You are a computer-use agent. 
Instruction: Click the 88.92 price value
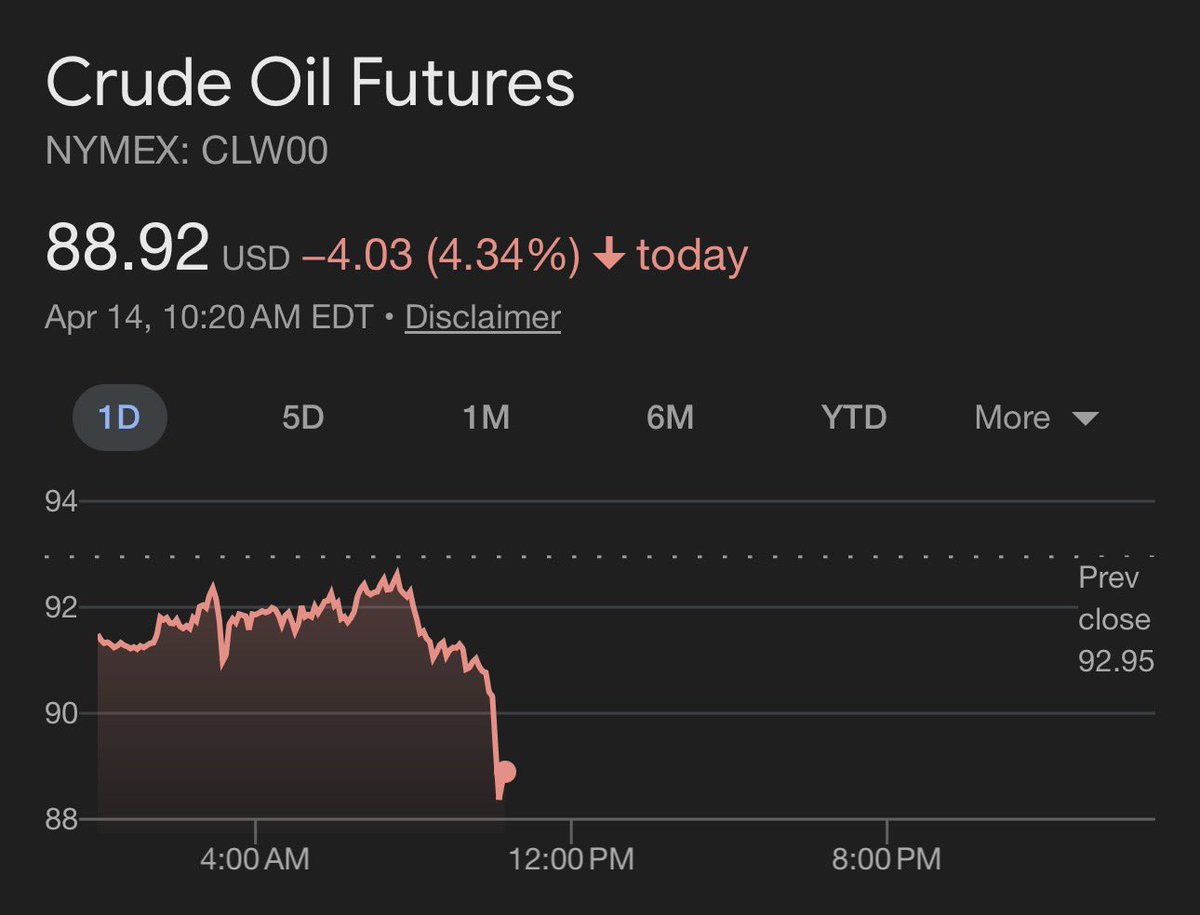pos(127,248)
